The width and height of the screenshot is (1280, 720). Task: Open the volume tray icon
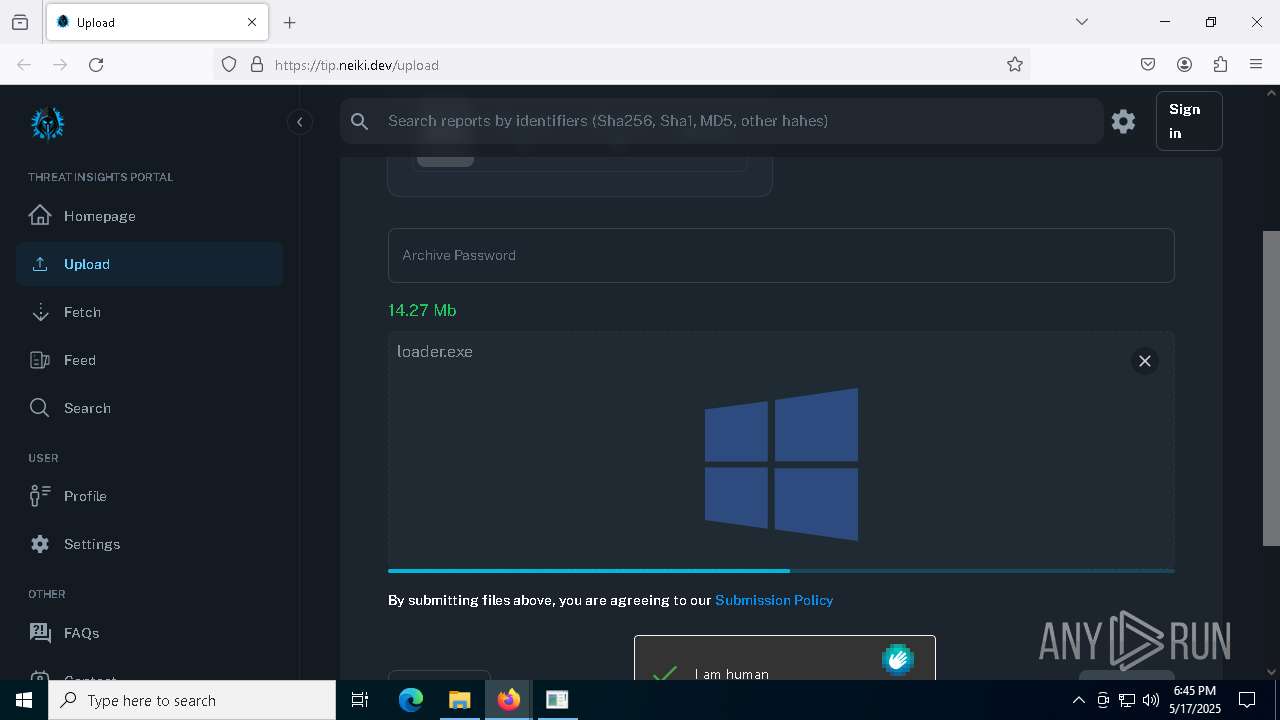1151,700
